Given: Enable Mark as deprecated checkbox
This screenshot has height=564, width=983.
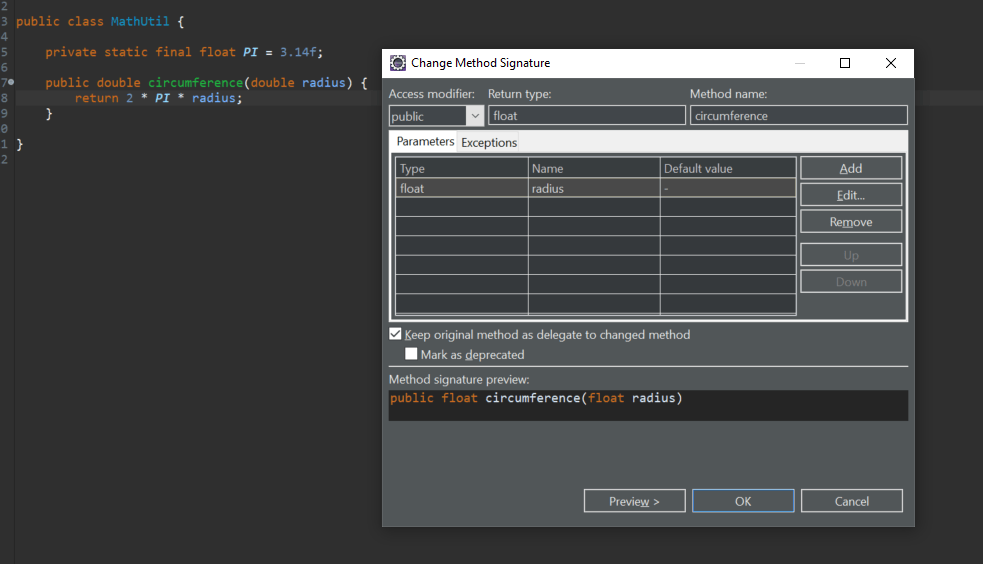Looking at the screenshot, I should click(x=411, y=354).
